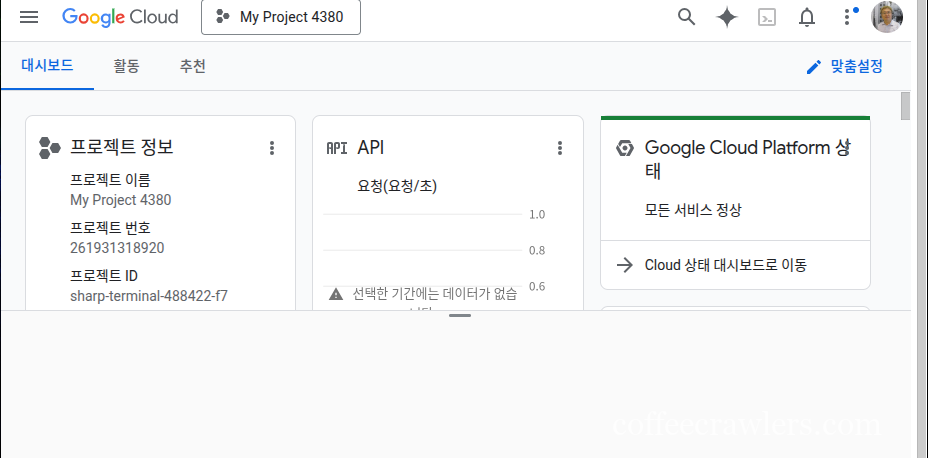
Task: Click the user account avatar
Action: coord(887,17)
